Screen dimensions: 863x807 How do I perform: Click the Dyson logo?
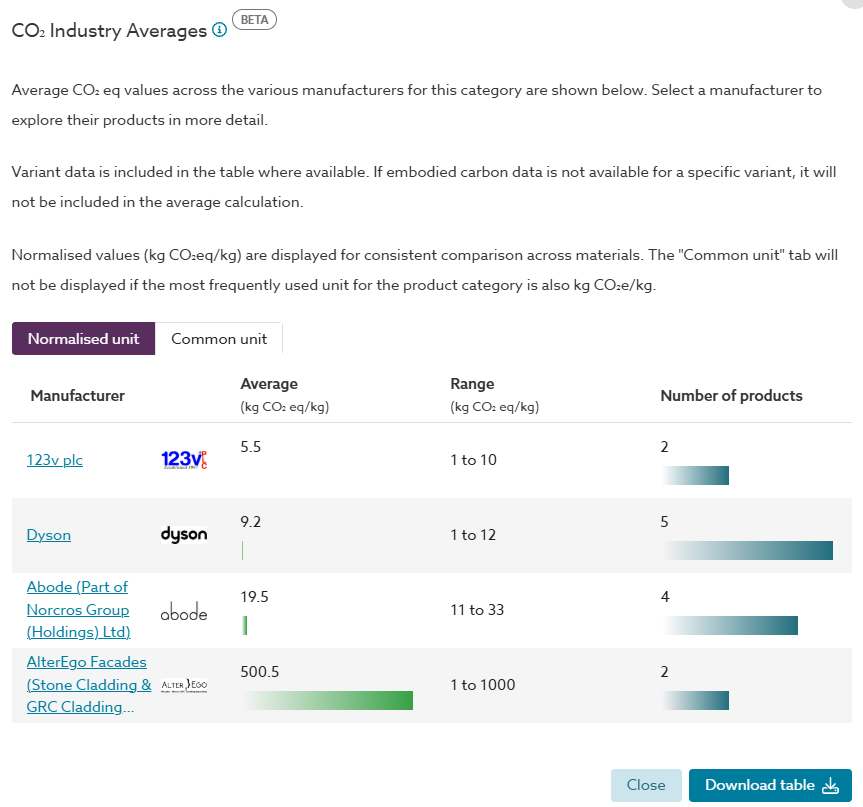coord(184,535)
